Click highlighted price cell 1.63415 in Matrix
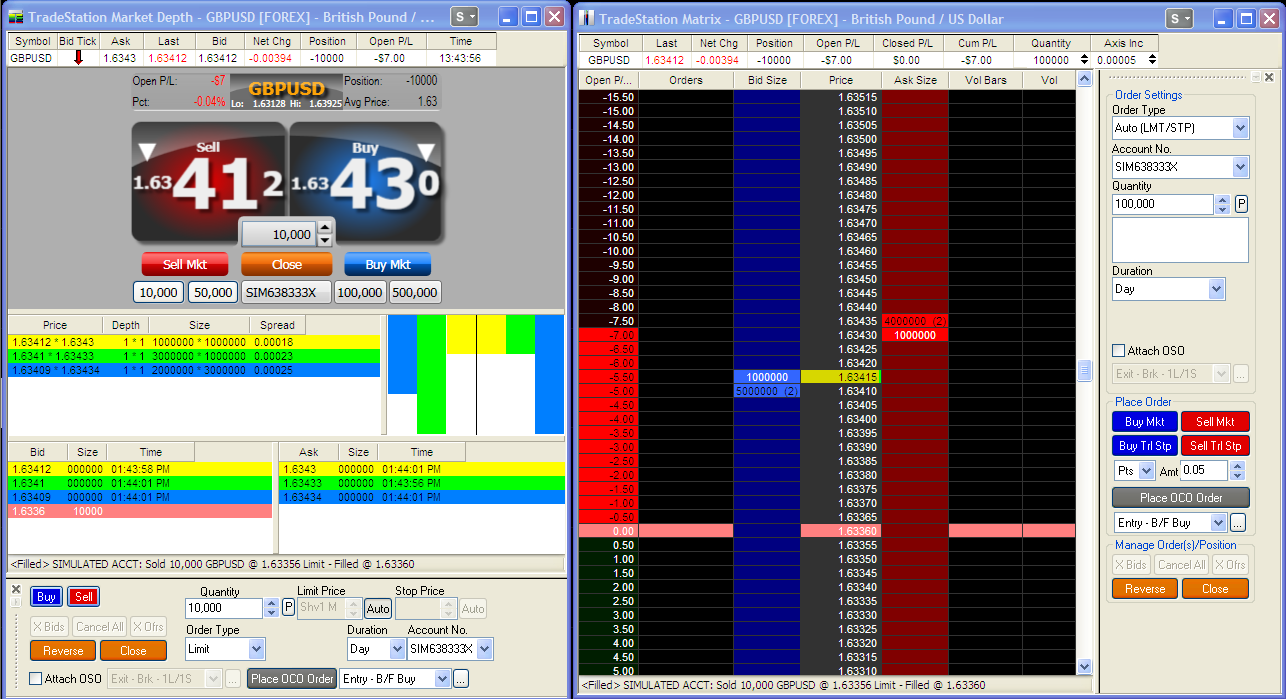The image size is (1286, 699). point(840,377)
